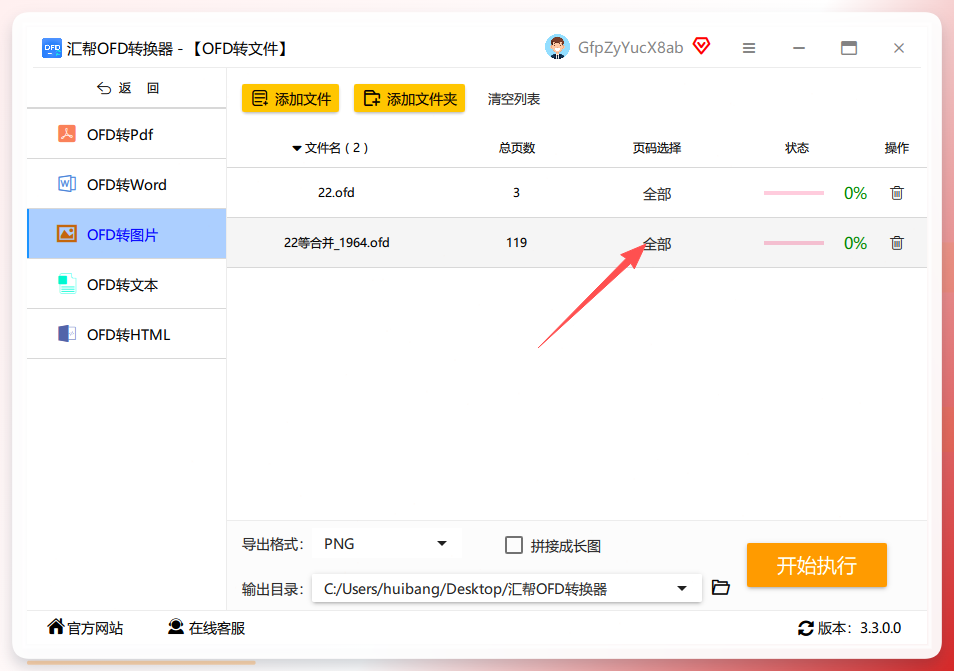Click the 添加文件 button

tap(290, 99)
